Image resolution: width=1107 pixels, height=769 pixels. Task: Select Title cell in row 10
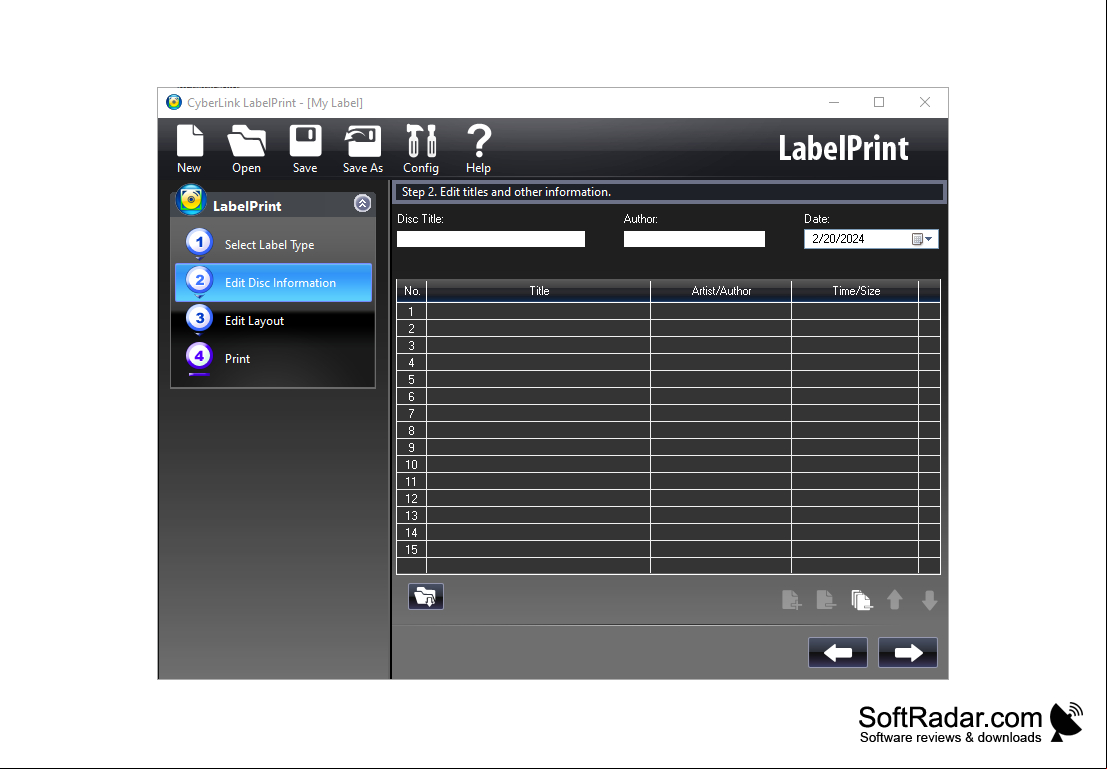pyautogui.click(x=539, y=465)
